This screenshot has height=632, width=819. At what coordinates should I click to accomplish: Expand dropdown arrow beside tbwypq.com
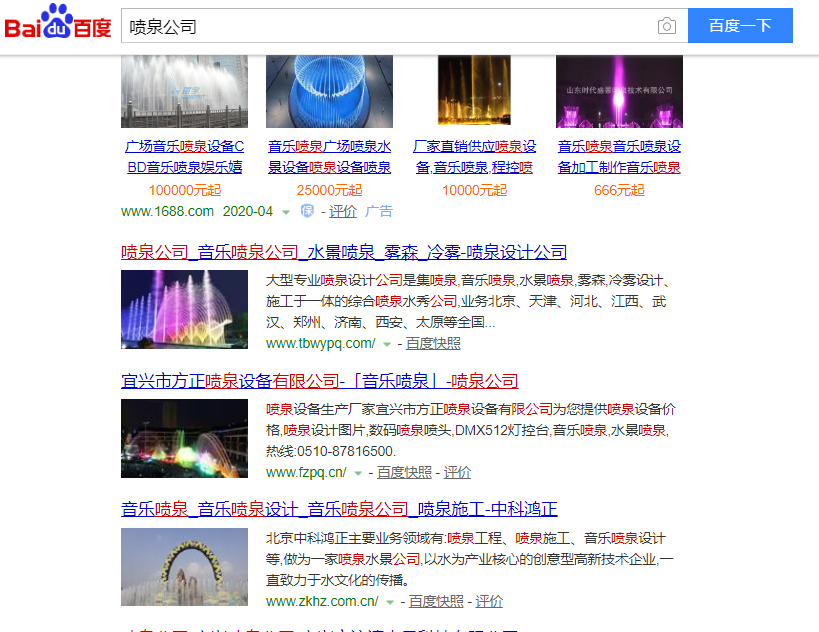click(387, 344)
